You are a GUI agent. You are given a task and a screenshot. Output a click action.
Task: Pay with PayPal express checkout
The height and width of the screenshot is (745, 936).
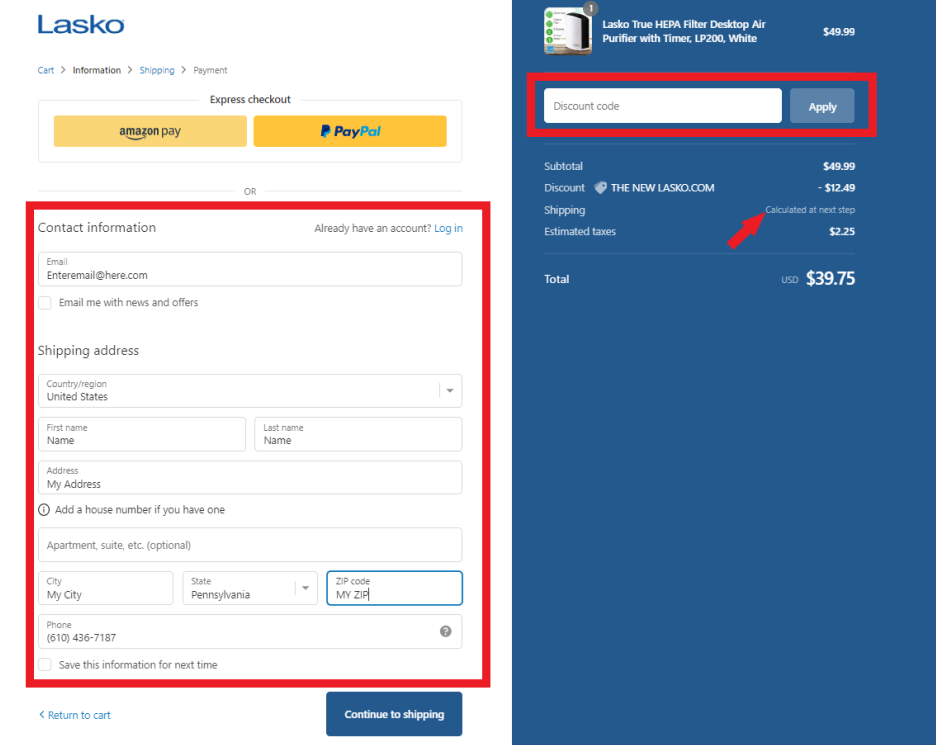(350, 131)
